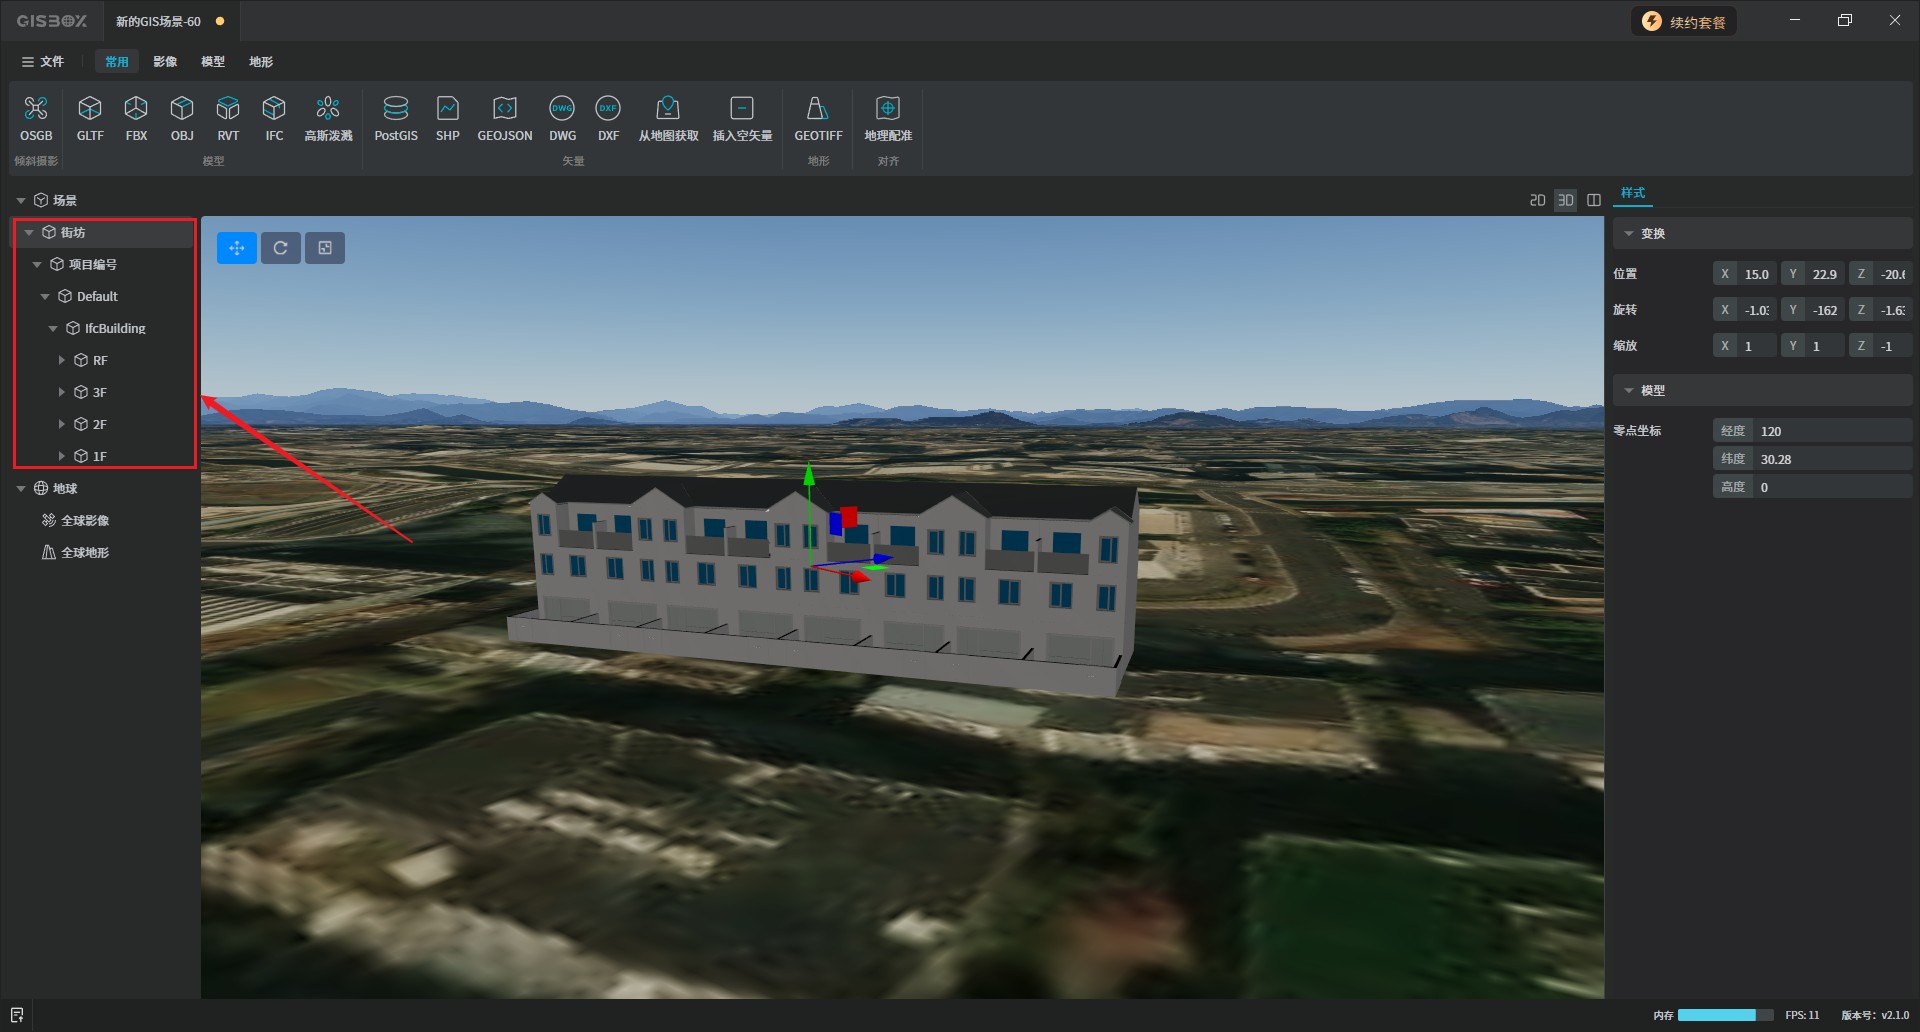
Task: Click the 续约套餐 button
Action: [x=1685, y=22]
